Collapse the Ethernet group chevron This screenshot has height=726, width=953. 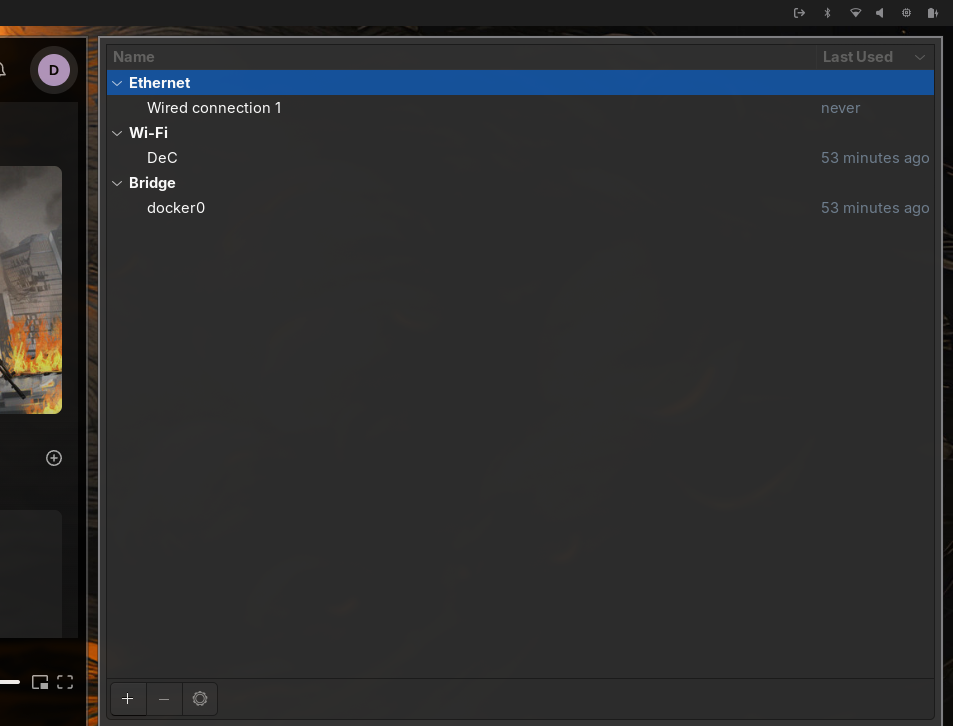(117, 83)
